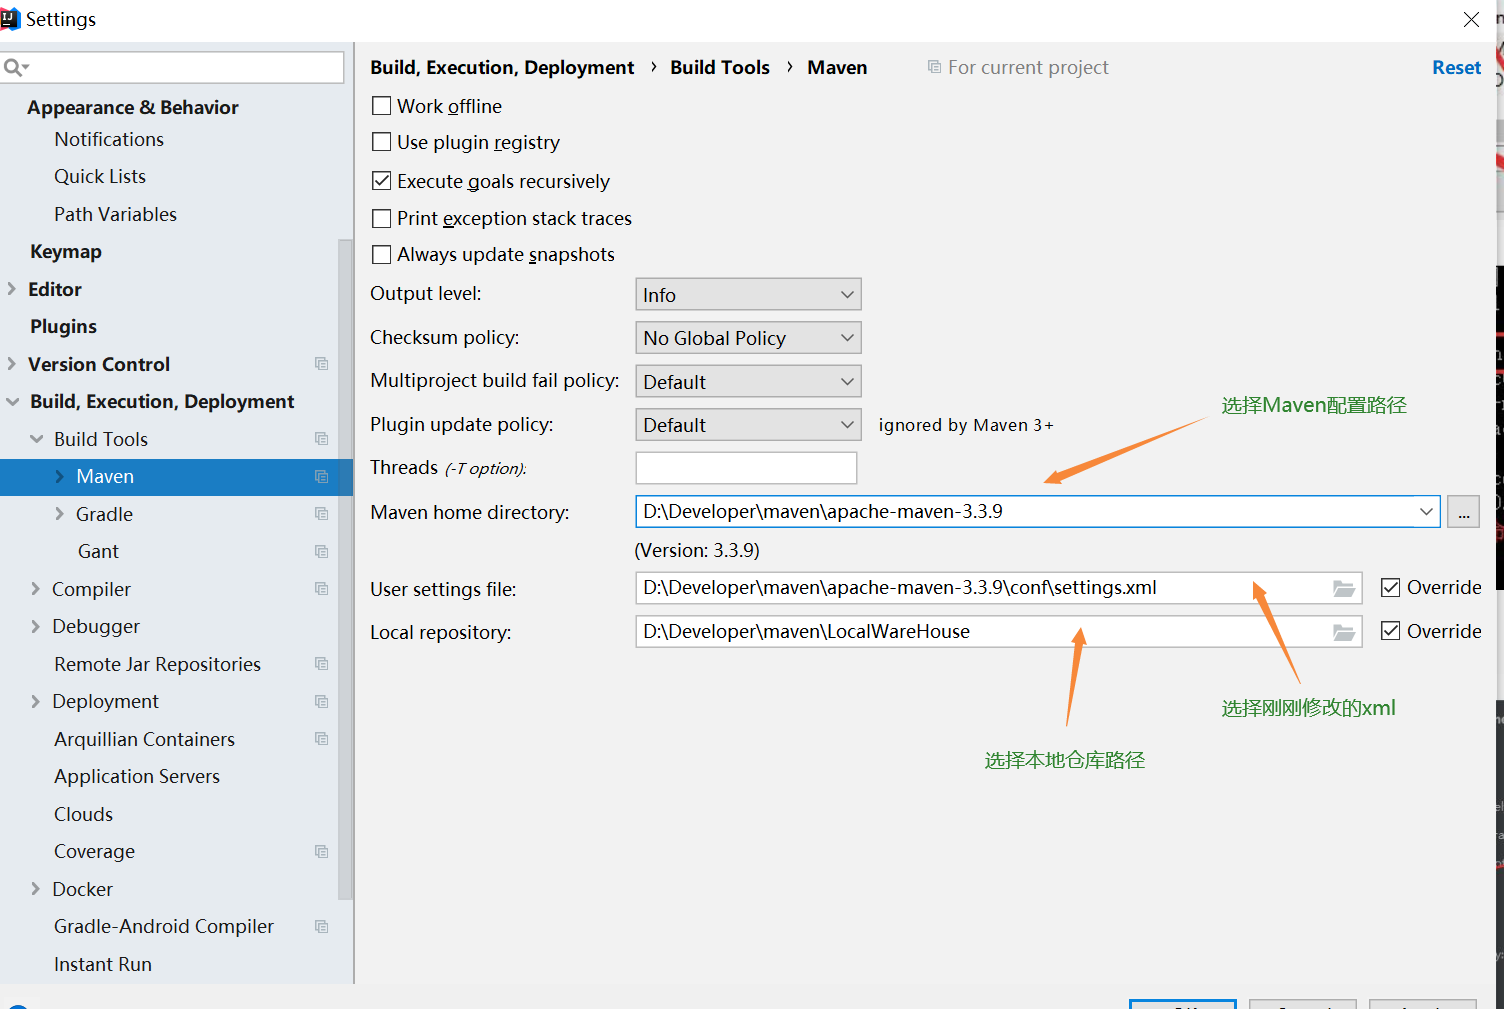1504x1009 pixels.
Task: Click the project-level icon beside Build Tools
Action: pyautogui.click(x=322, y=439)
